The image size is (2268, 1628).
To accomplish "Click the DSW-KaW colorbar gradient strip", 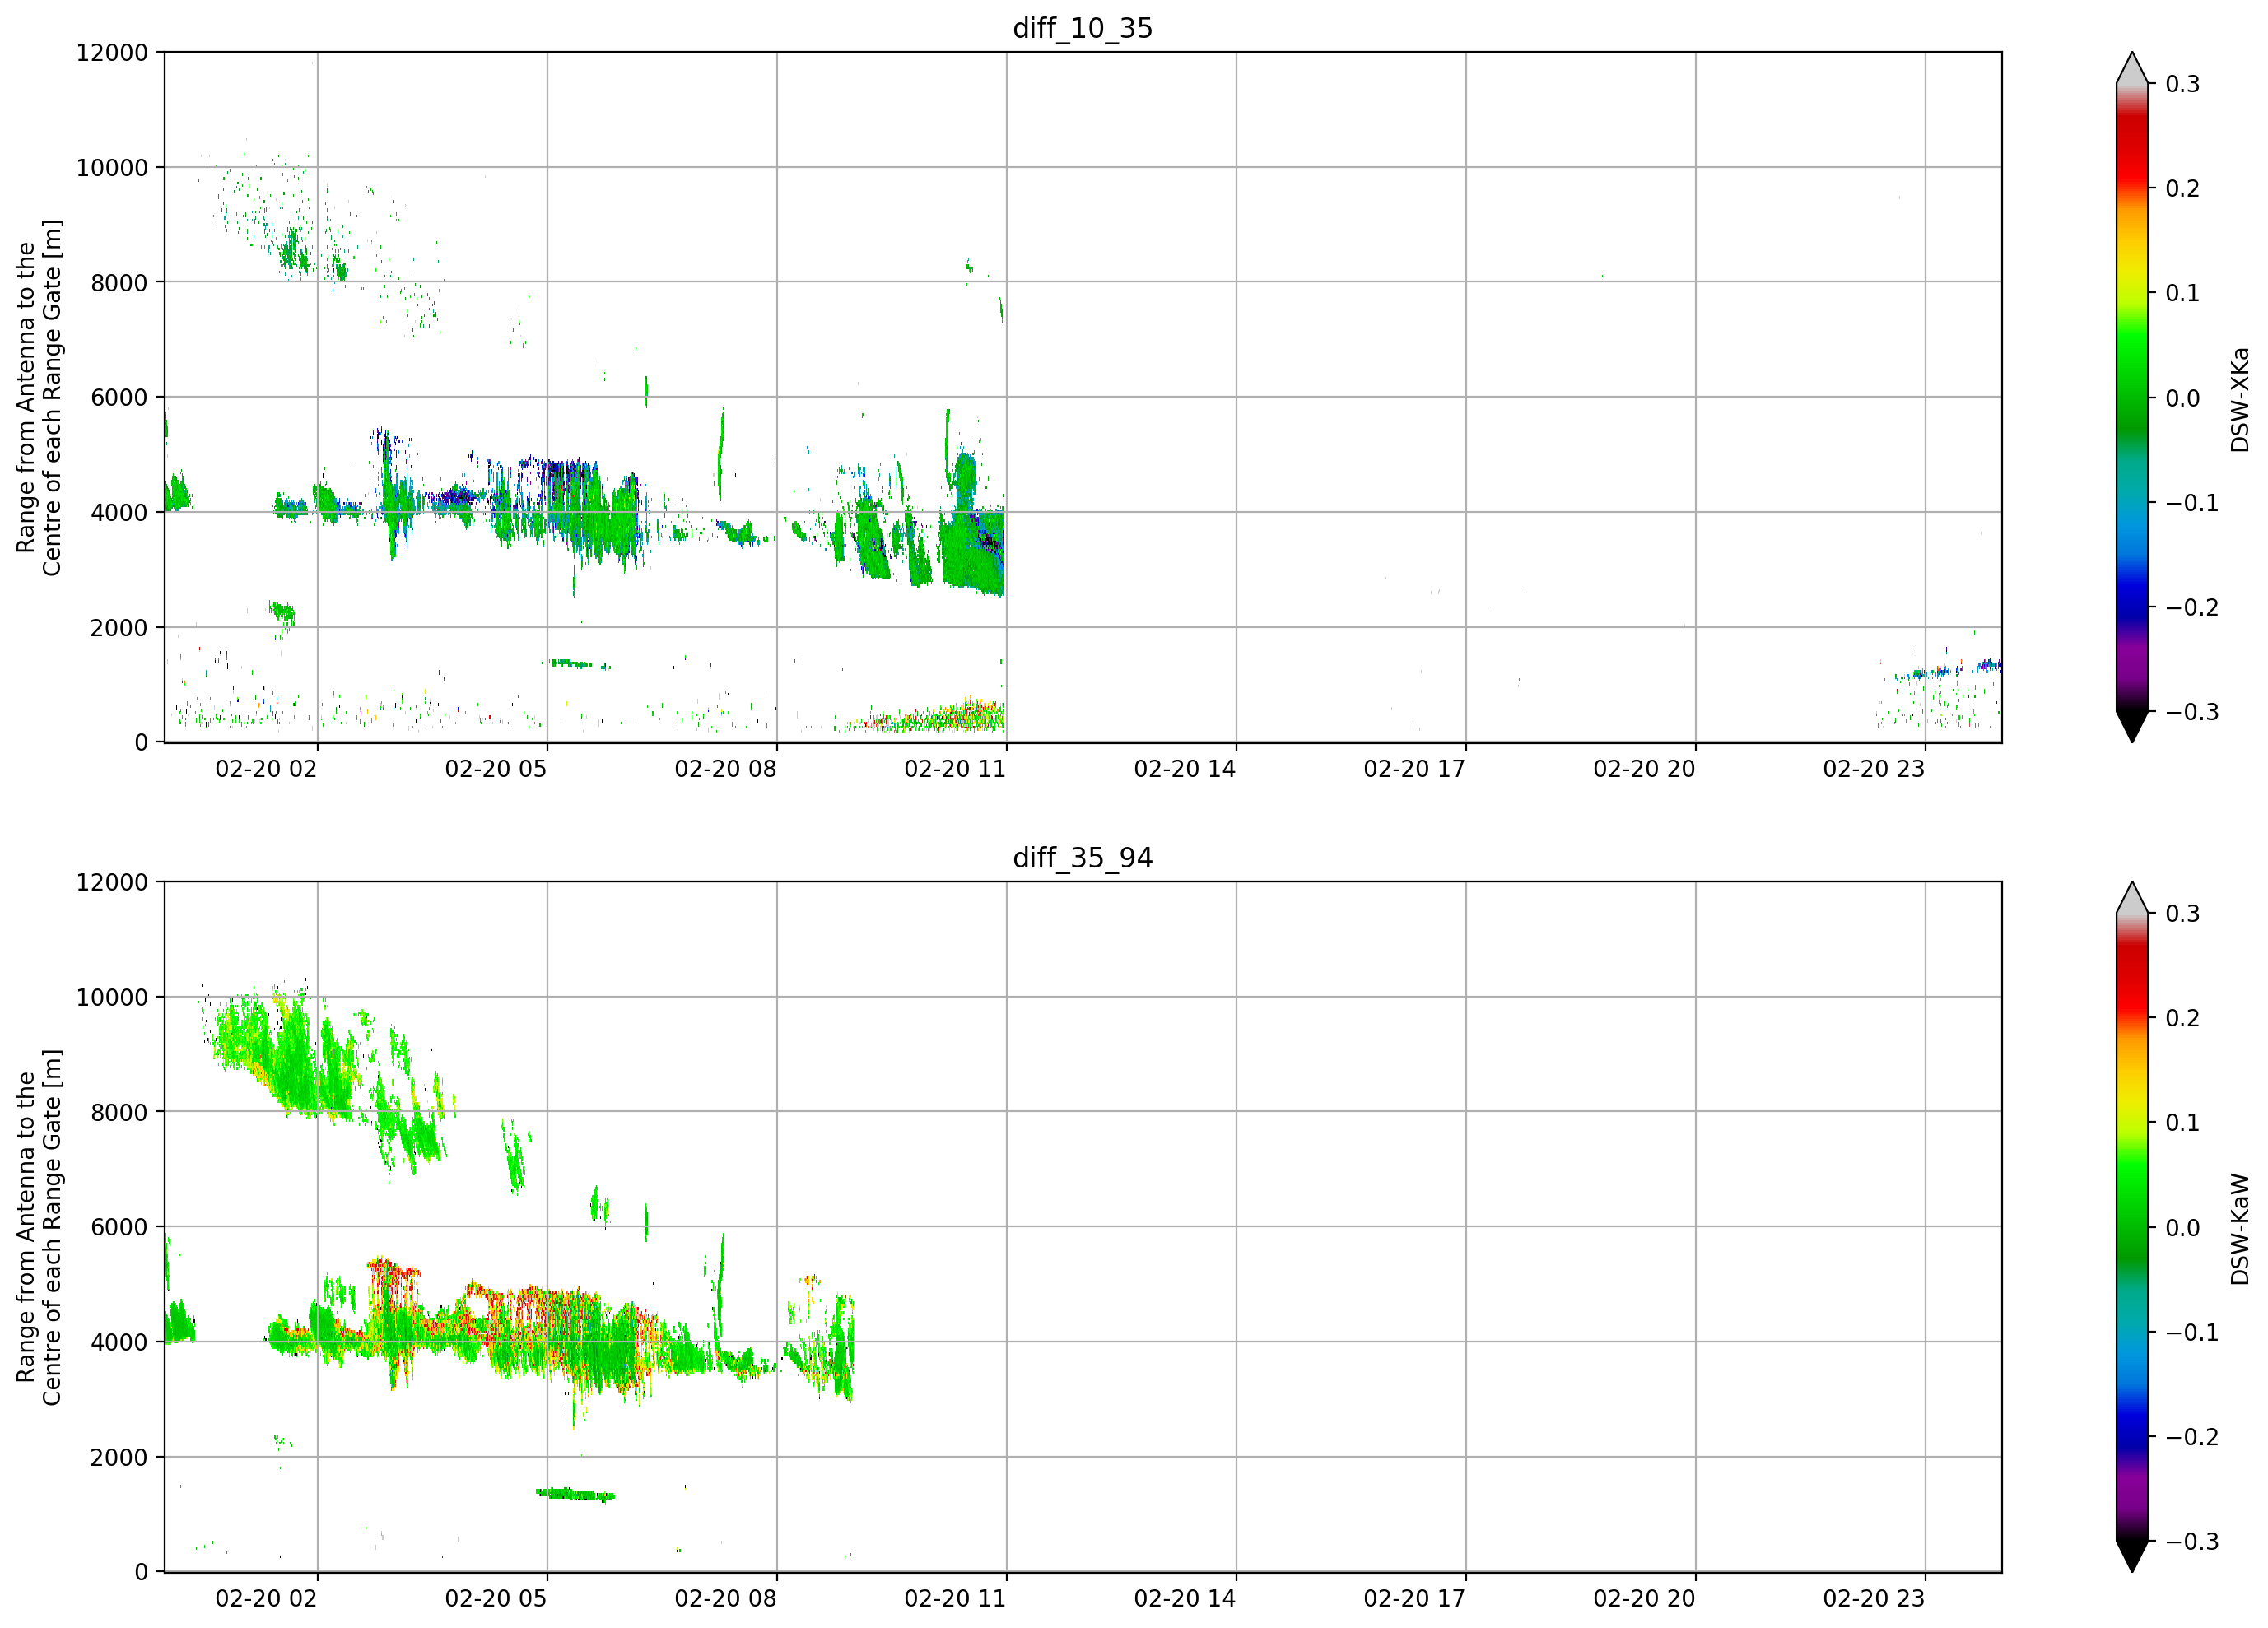I will 2132,1227.
